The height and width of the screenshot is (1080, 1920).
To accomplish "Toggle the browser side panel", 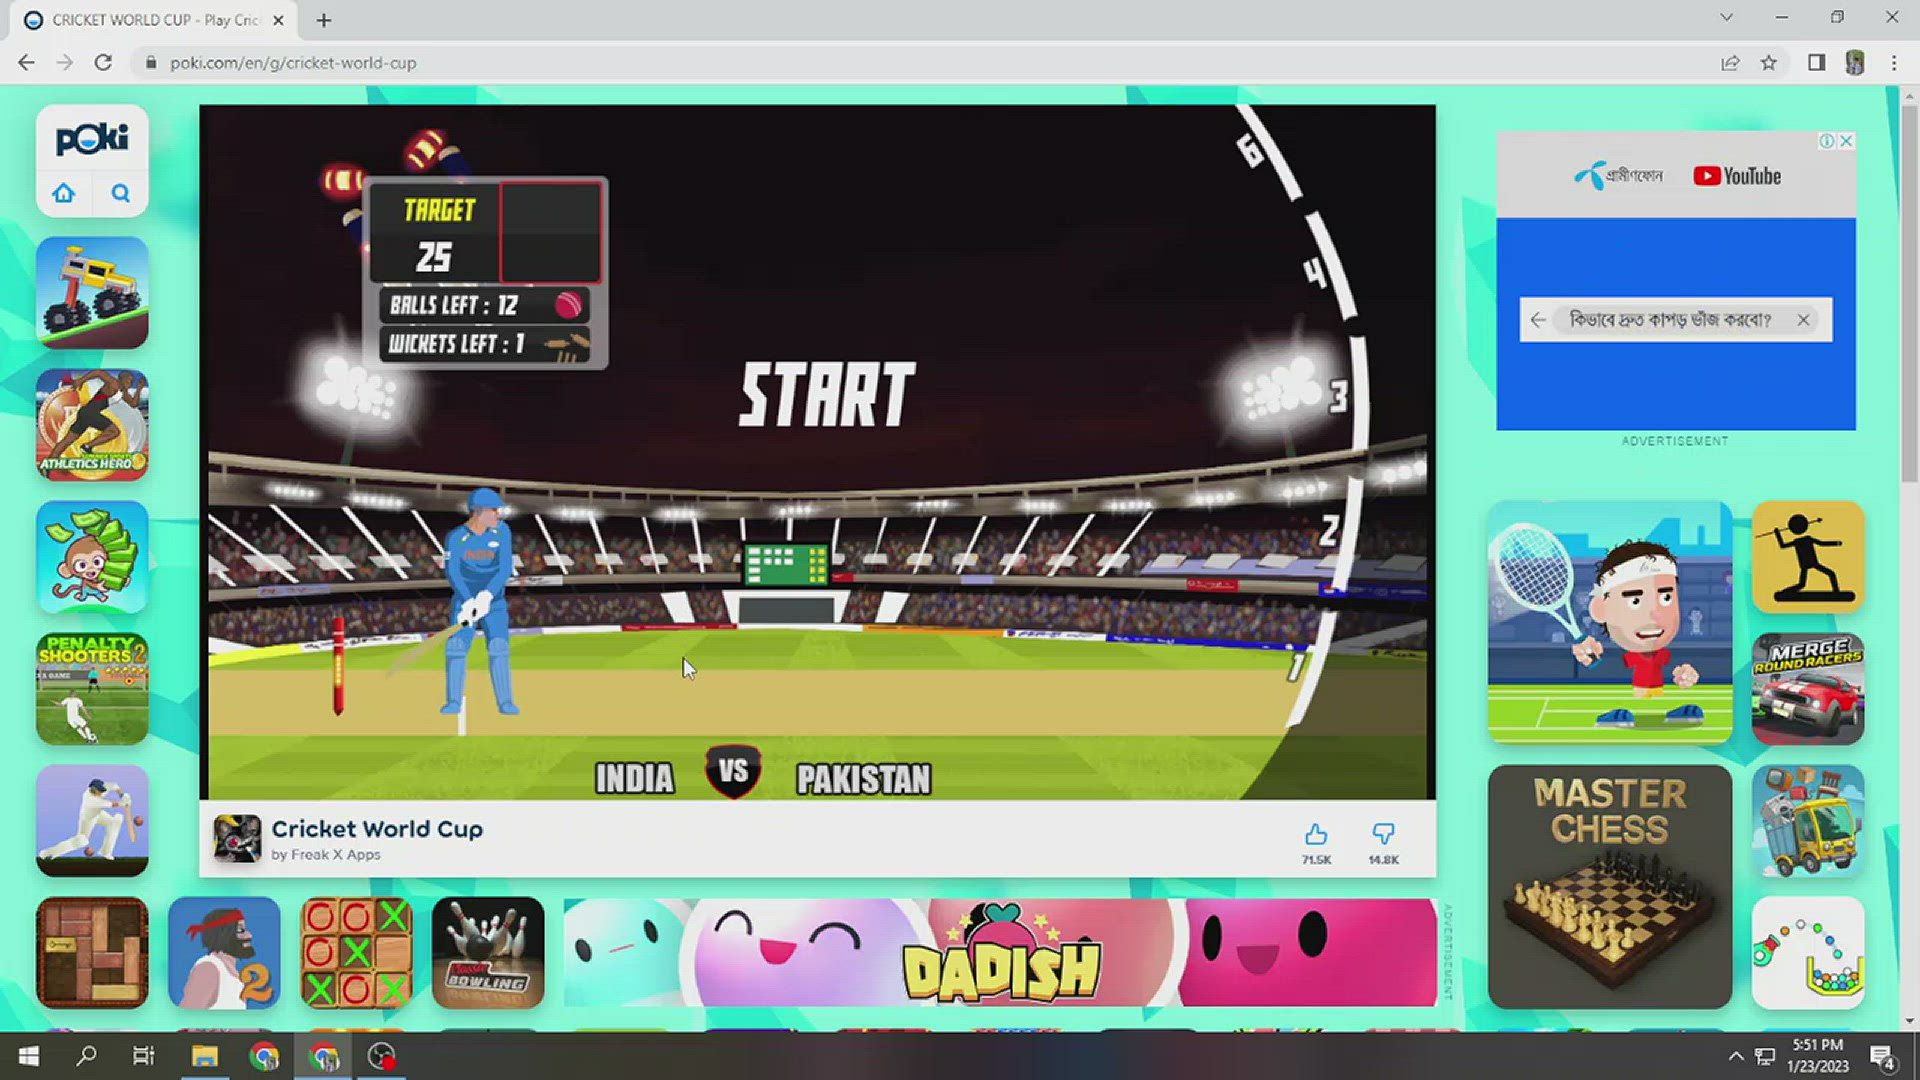I will tap(1816, 63).
